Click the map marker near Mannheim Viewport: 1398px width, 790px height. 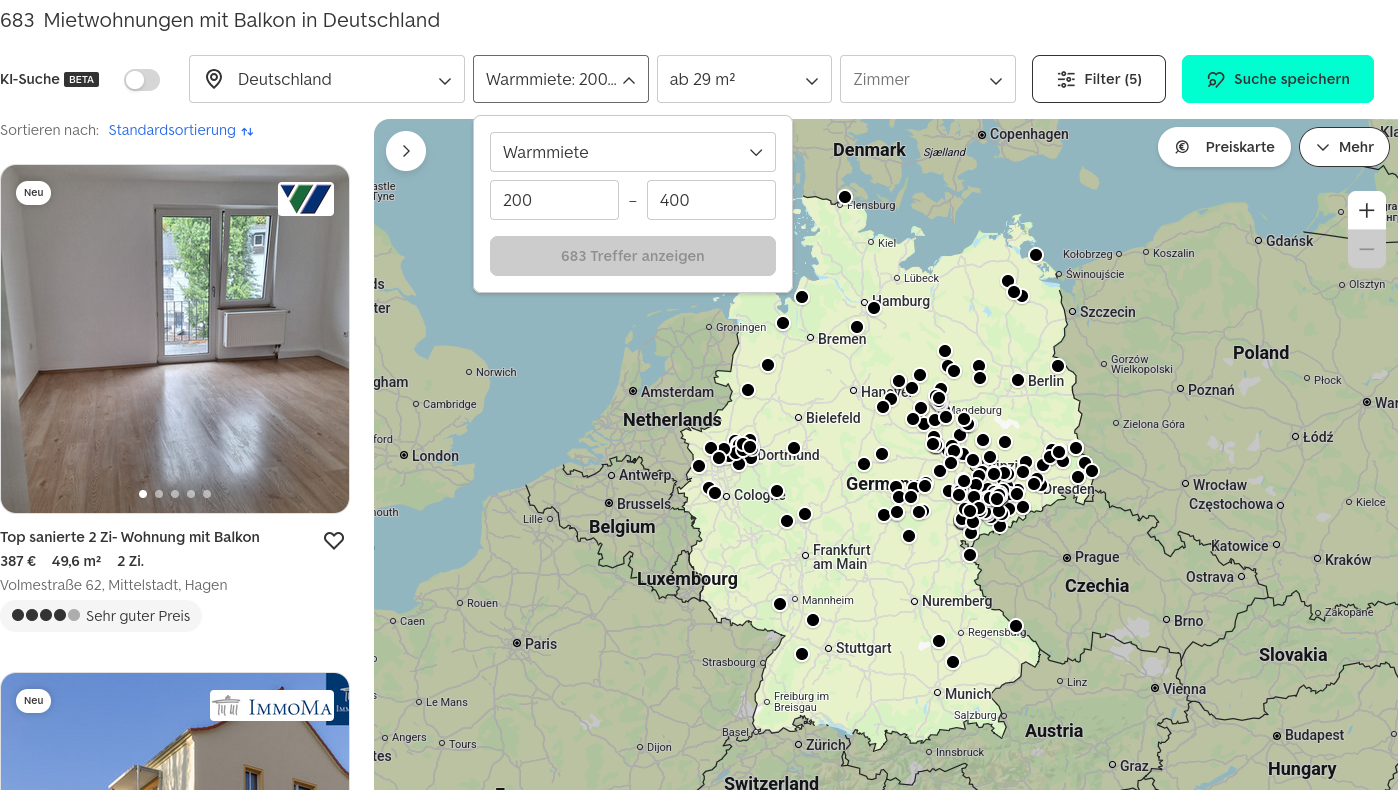point(780,604)
